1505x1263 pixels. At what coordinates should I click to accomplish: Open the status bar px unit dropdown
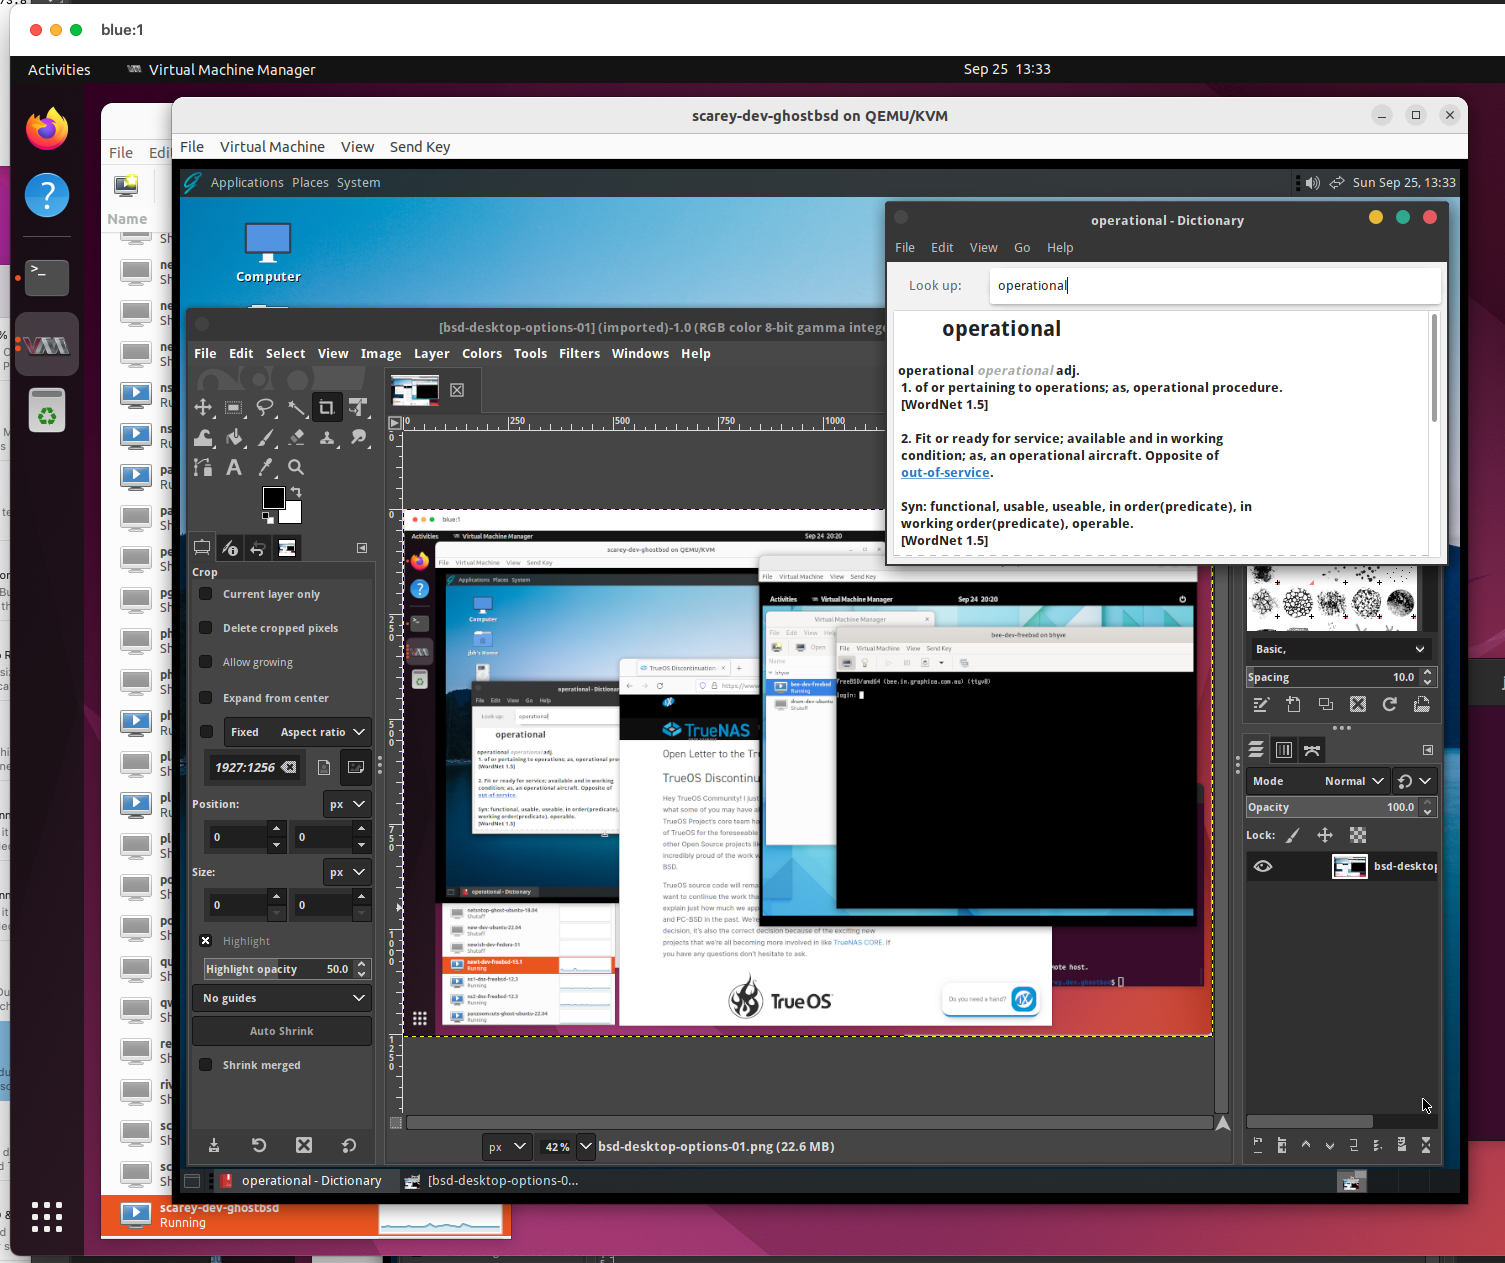point(506,1147)
